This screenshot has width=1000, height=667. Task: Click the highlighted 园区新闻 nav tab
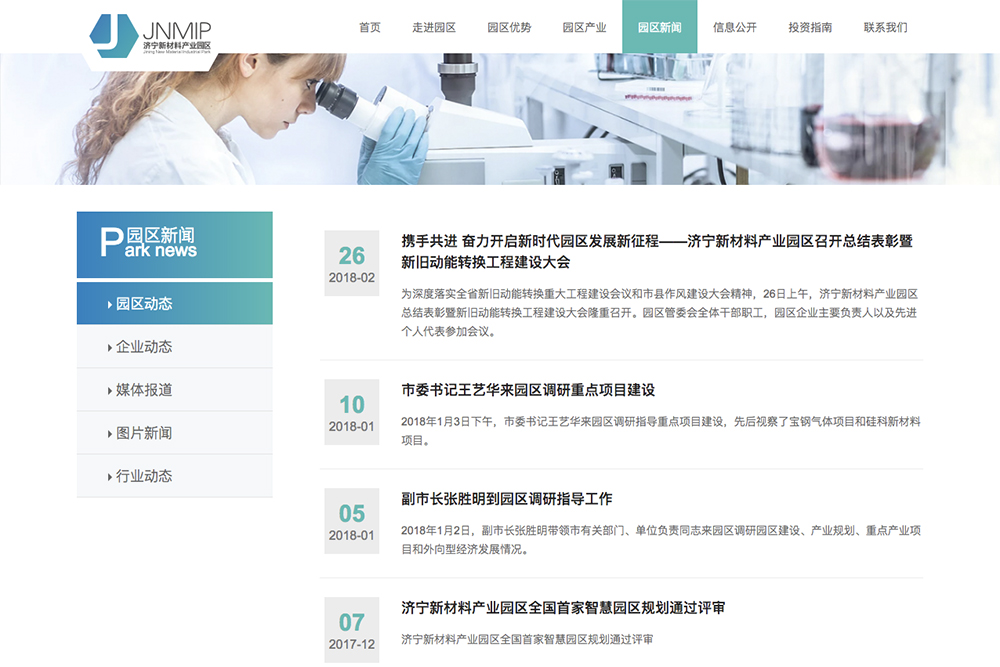click(x=660, y=27)
